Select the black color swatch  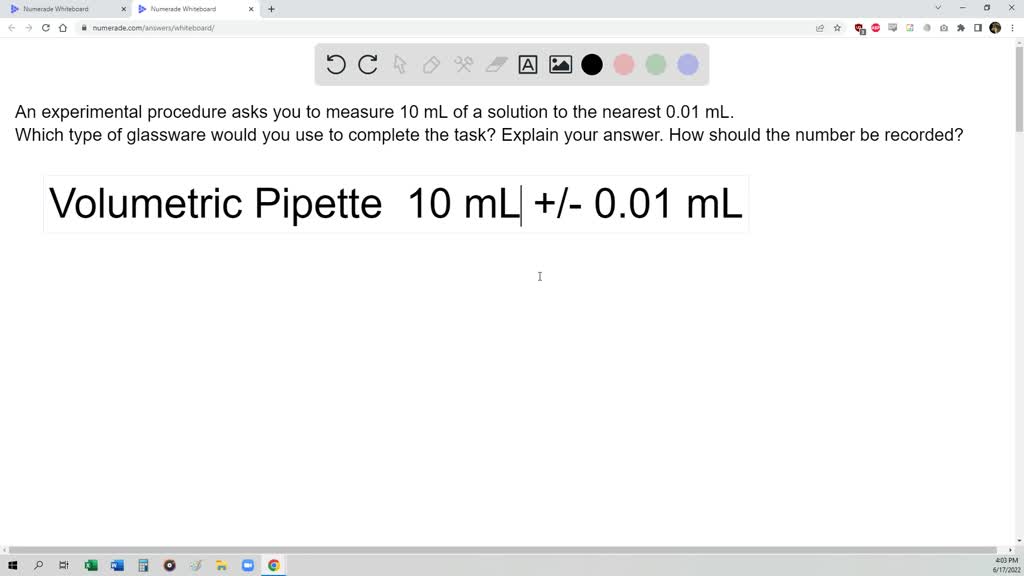tap(592, 64)
